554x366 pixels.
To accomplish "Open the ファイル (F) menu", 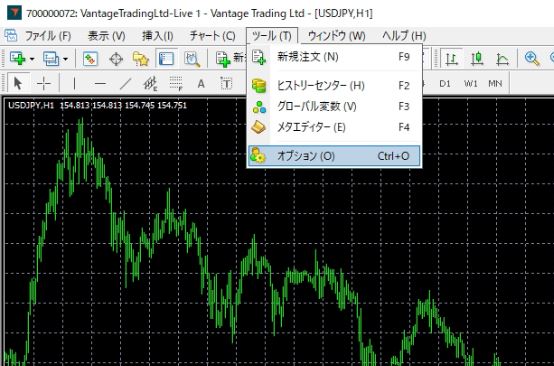I will coord(48,36).
